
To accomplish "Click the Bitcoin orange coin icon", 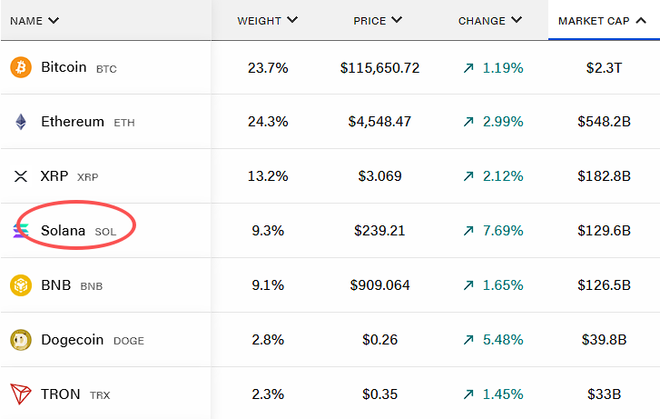I will pos(20,68).
